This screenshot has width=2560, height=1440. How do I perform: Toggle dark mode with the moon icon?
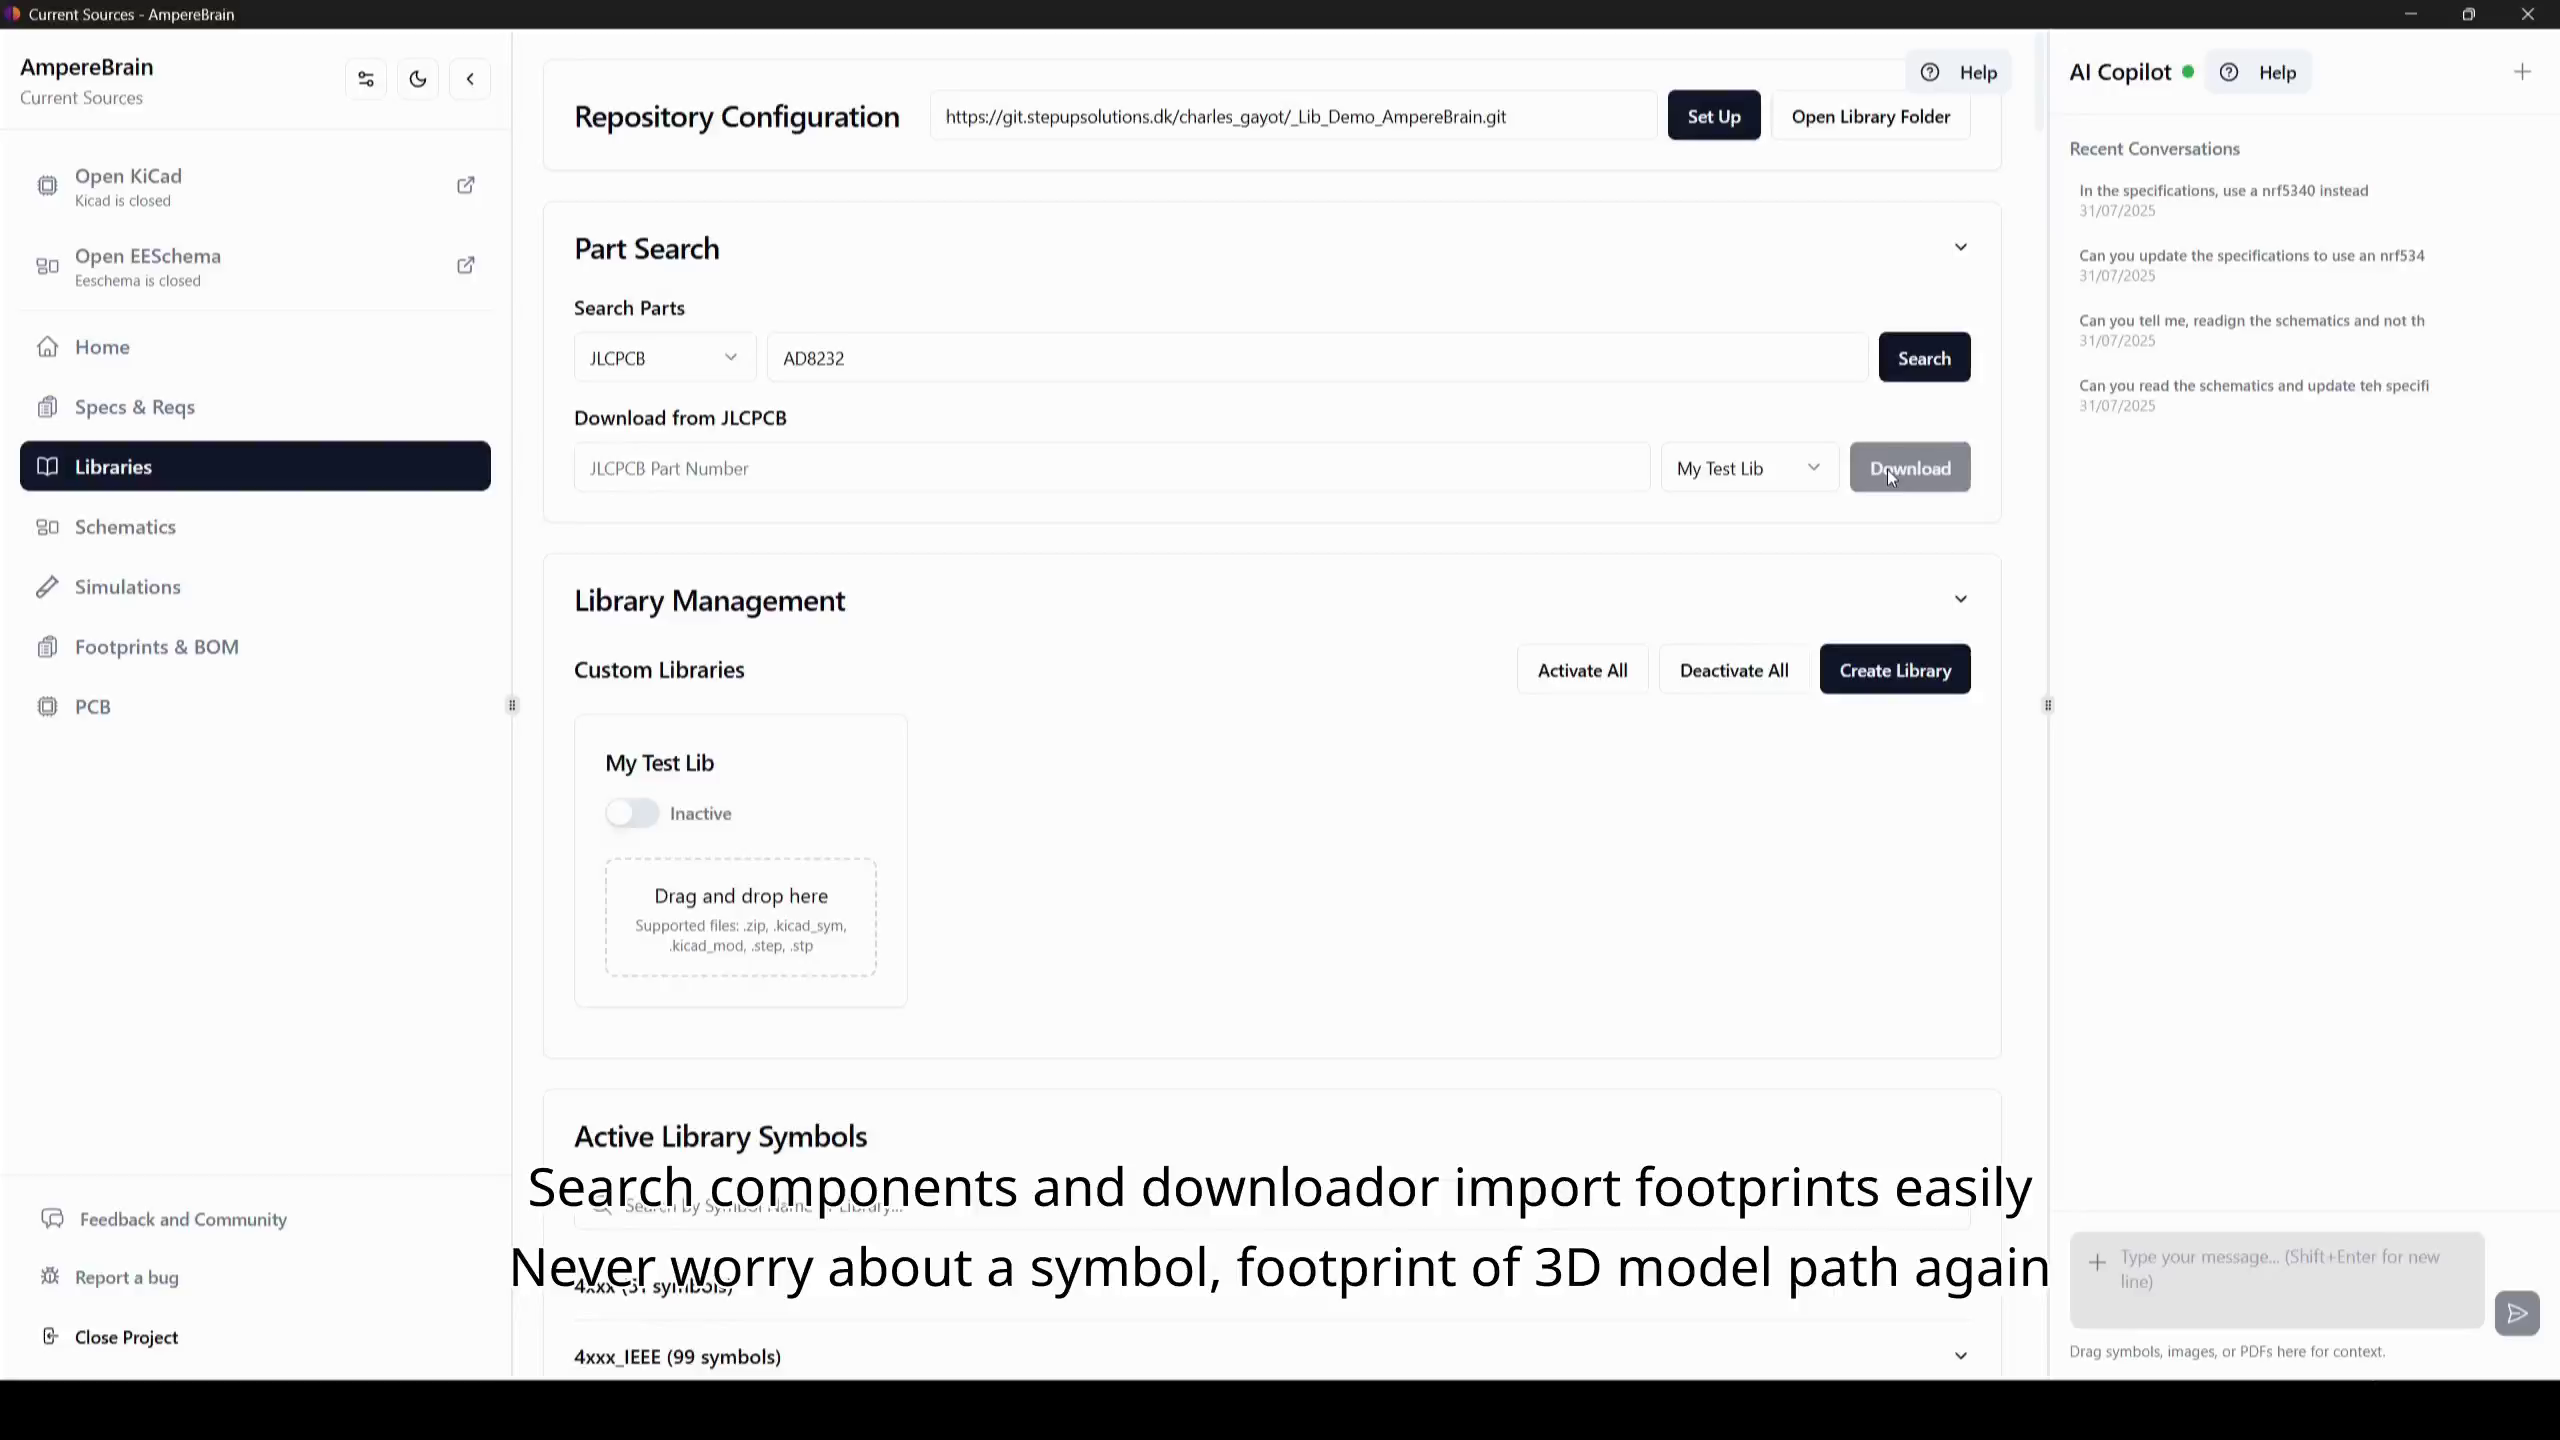pos(418,79)
